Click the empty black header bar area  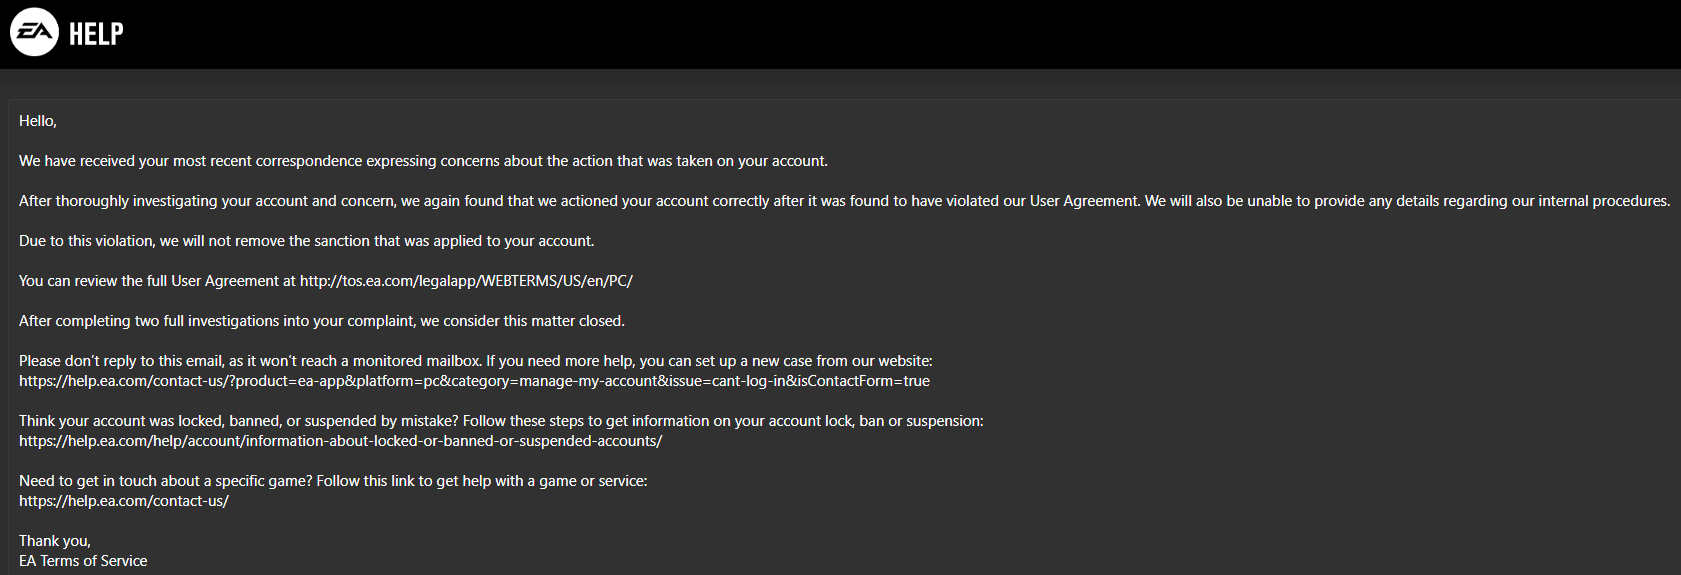(900, 34)
